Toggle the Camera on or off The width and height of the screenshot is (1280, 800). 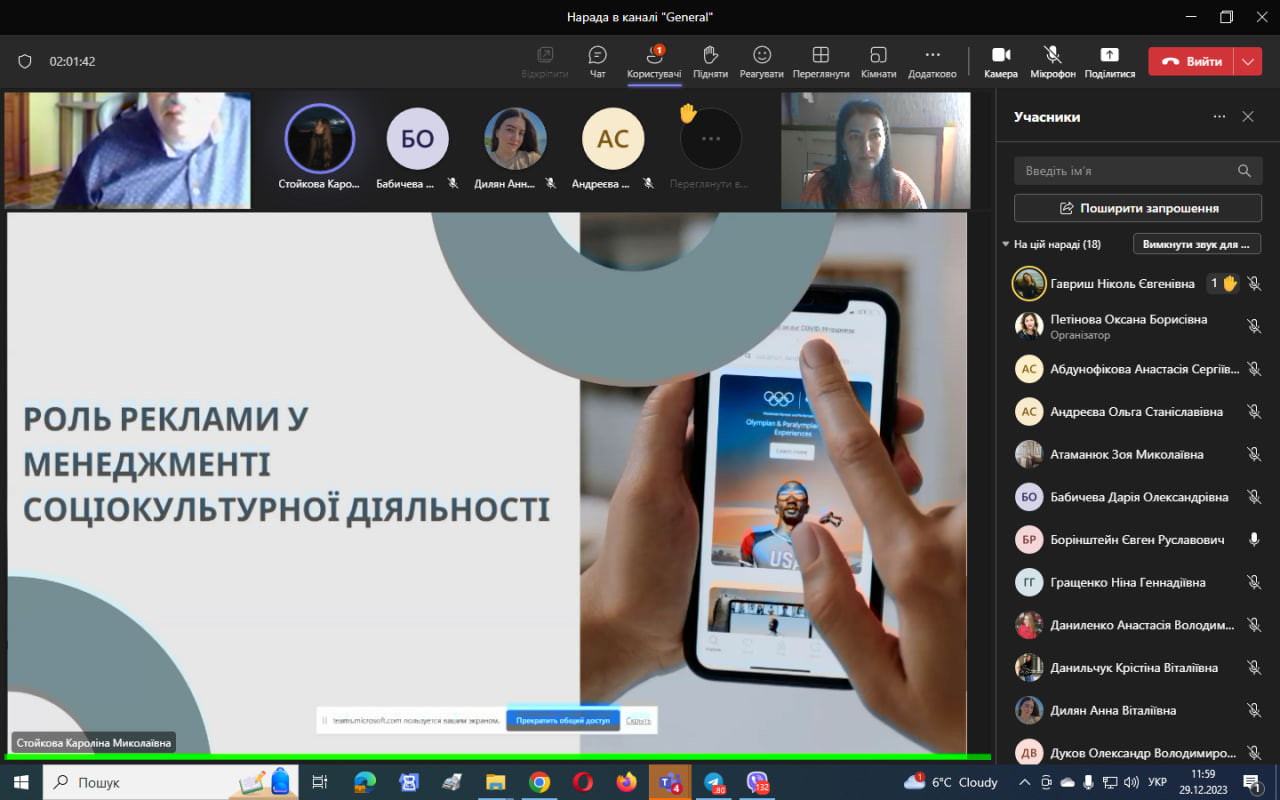(1000, 56)
